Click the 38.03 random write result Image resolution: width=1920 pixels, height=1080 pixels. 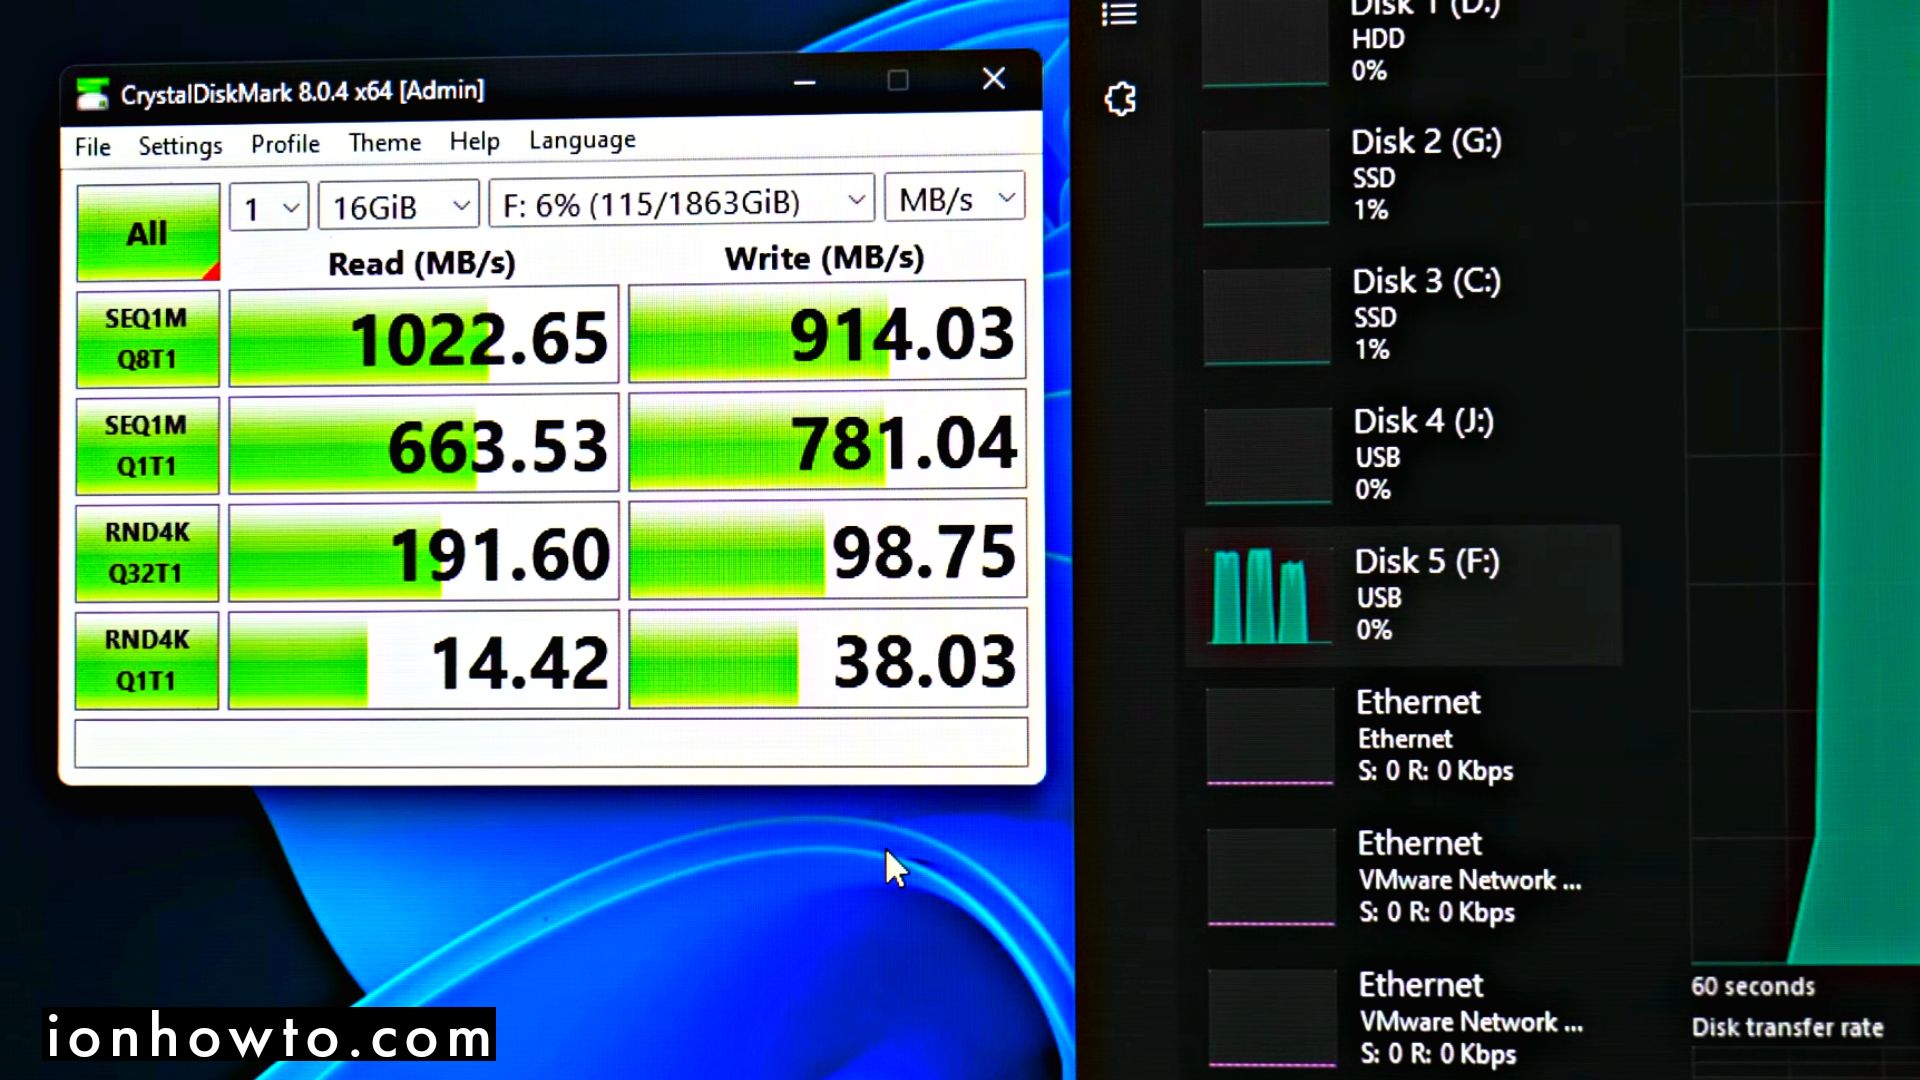(x=827, y=659)
